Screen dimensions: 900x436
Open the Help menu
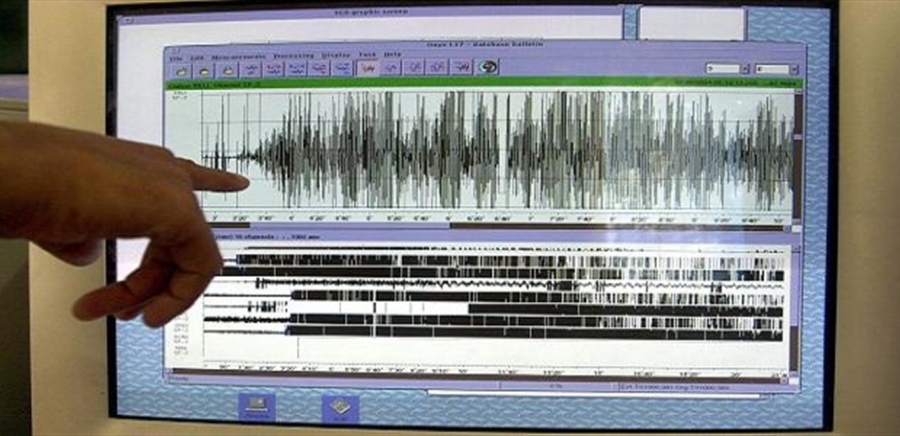[393, 55]
